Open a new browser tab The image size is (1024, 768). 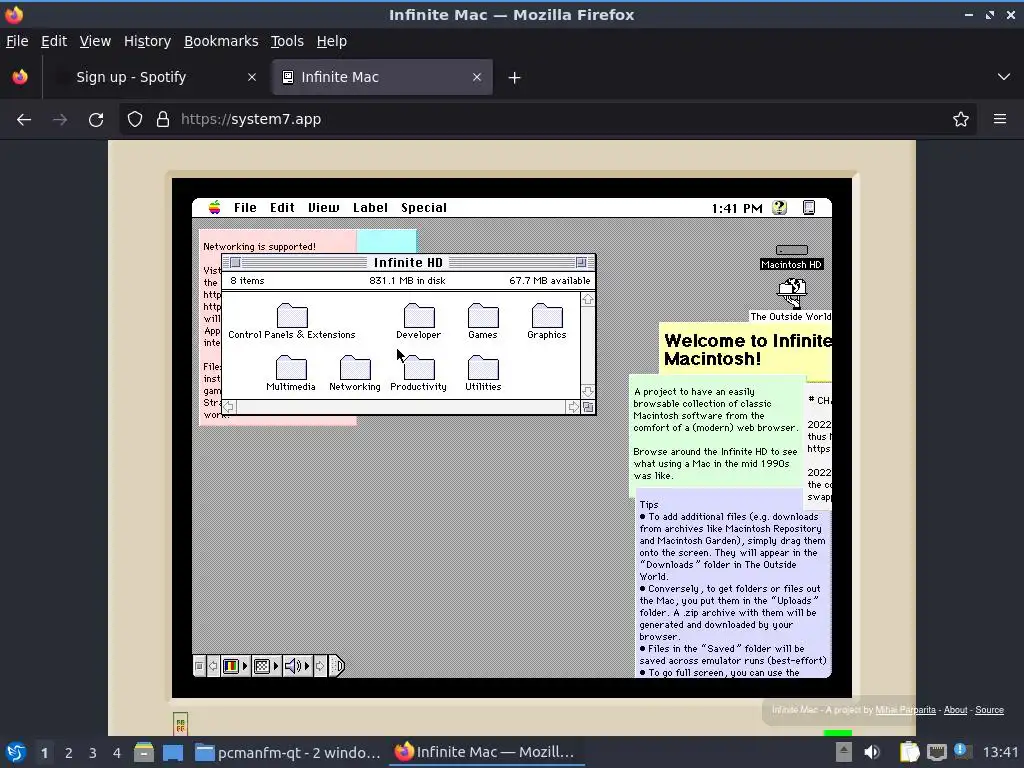[x=515, y=78]
